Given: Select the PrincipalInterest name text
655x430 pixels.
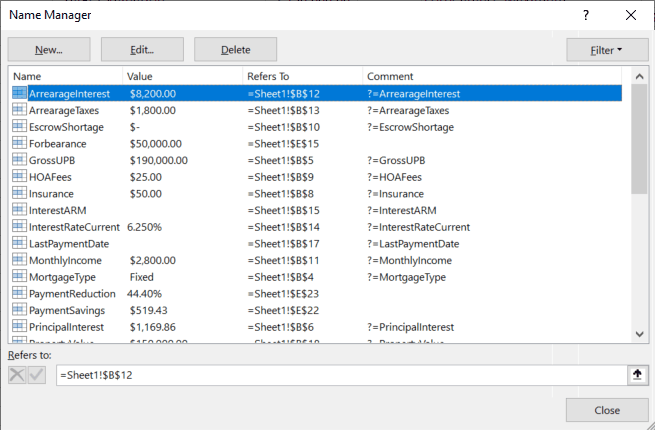Looking at the screenshot, I should (66, 327).
